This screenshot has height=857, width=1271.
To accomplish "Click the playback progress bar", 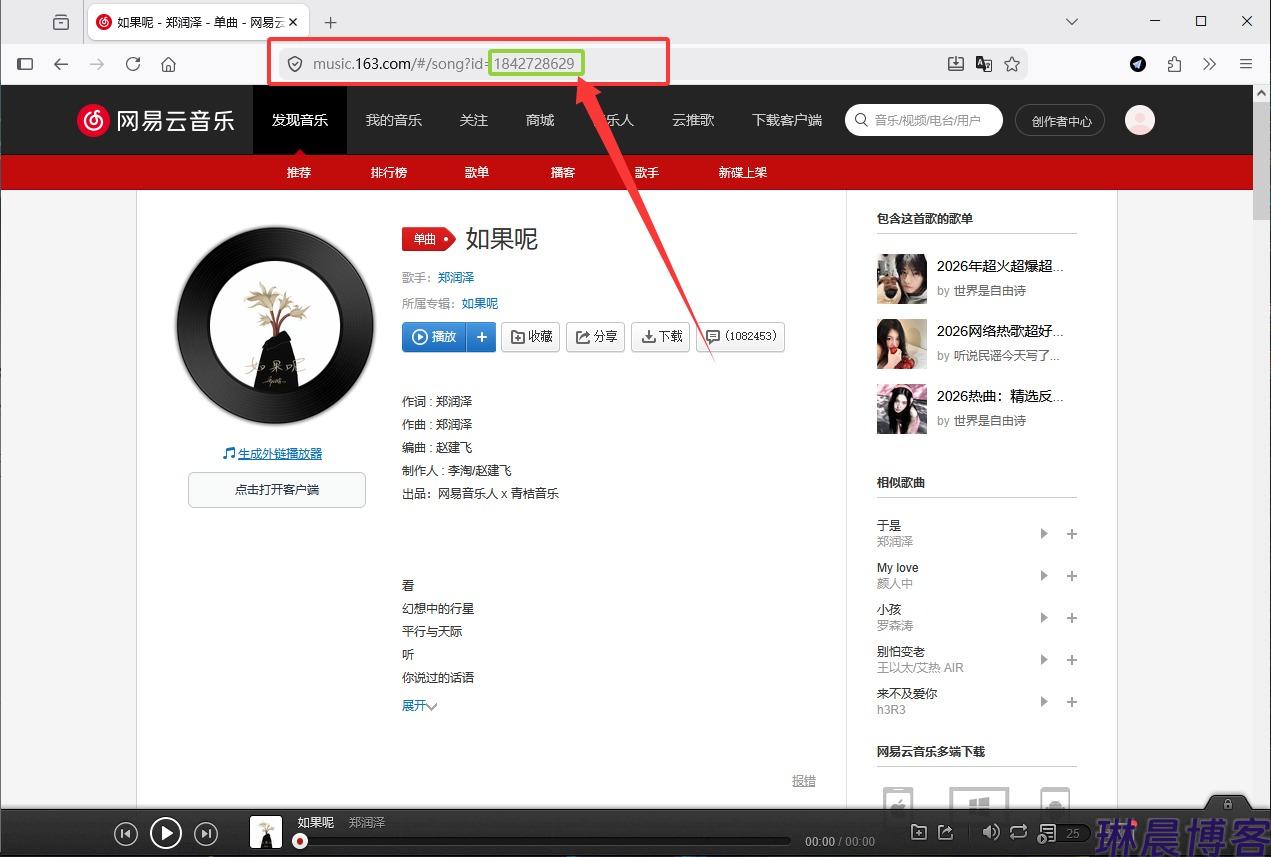I will click(x=540, y=841).
